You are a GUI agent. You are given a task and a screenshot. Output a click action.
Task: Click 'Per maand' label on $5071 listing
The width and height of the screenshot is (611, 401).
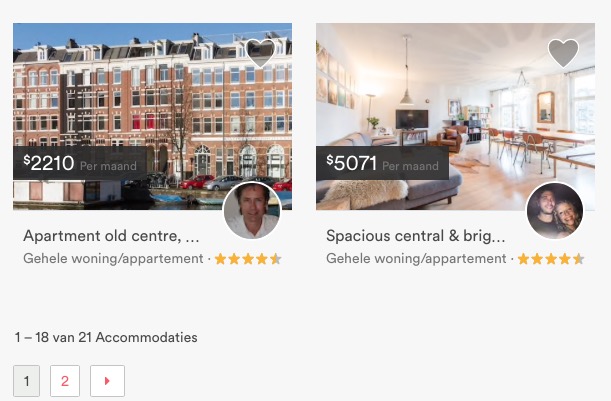point(410,166)
